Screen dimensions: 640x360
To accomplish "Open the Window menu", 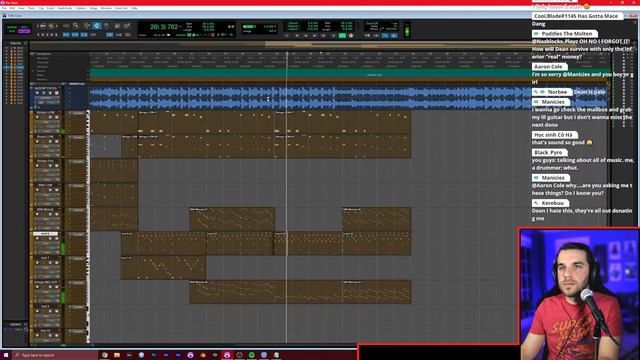I will coord(106,8).
